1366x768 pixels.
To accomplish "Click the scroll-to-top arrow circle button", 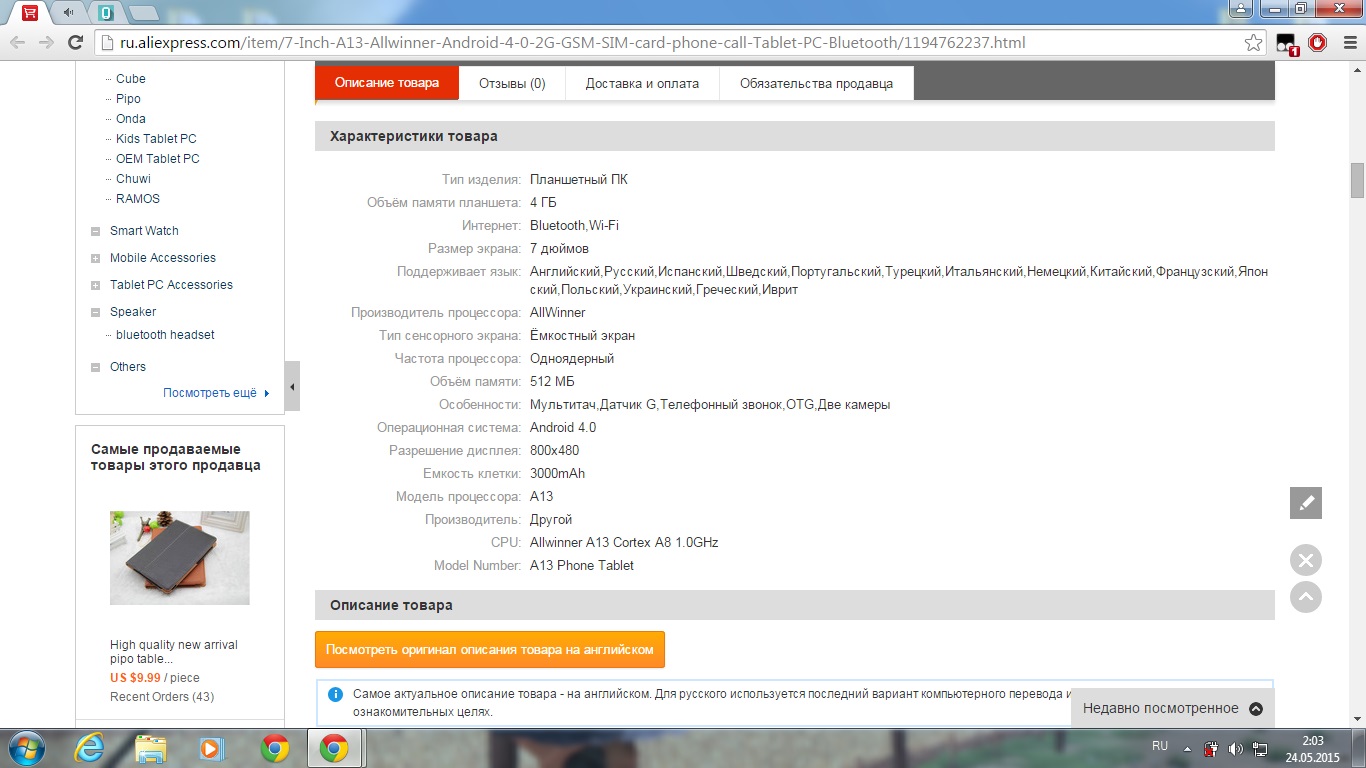I will point(1305,597).
